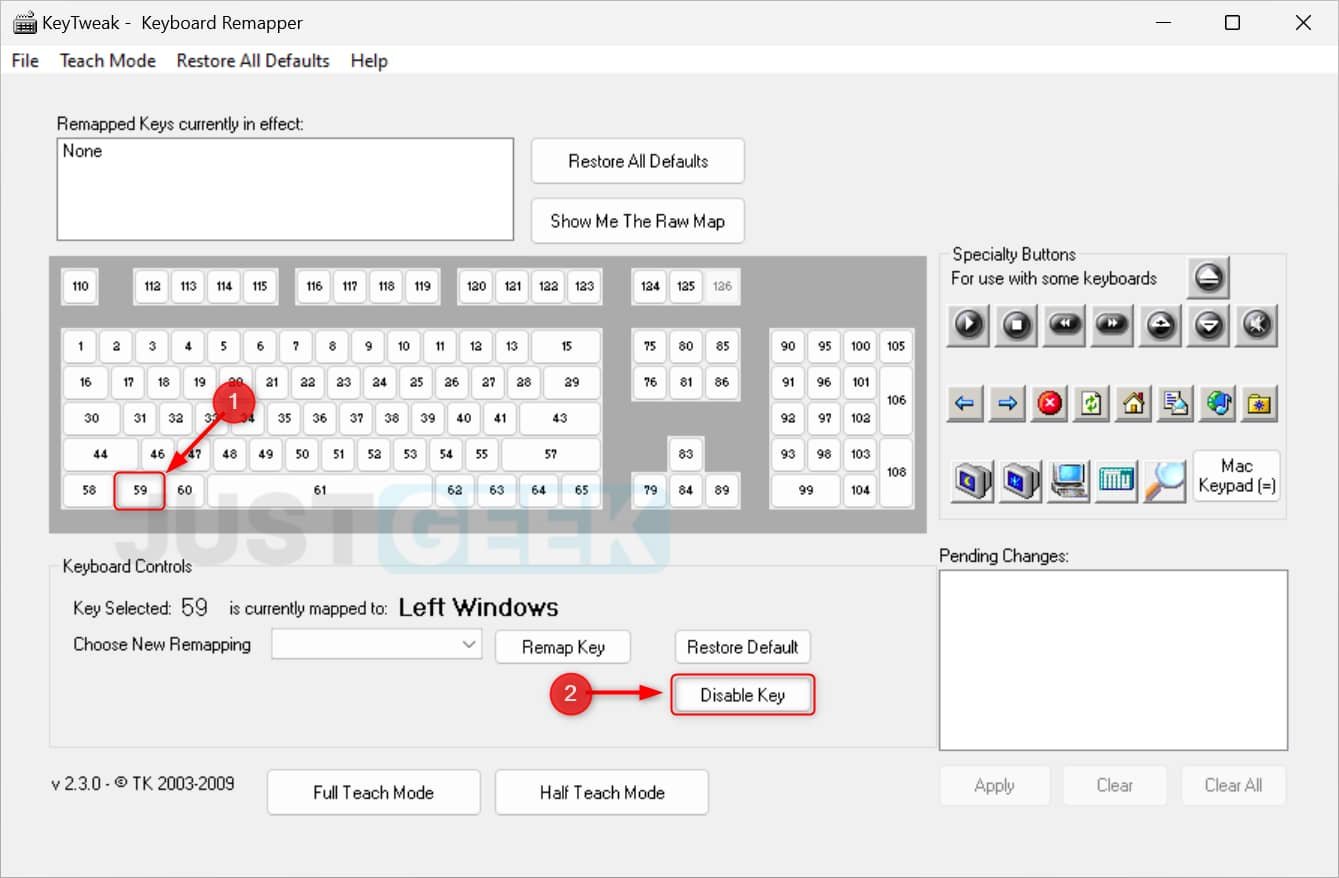Click the Wake monitor with sun icon

(x=1020, y=480)
